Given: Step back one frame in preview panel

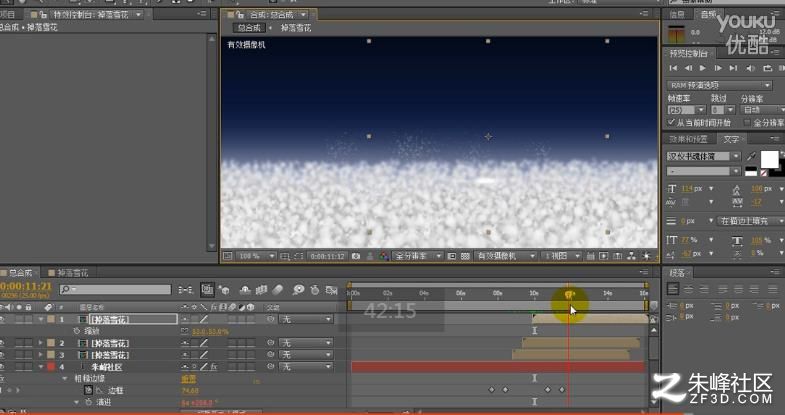Looking at the screenshot, I should 688,68.
